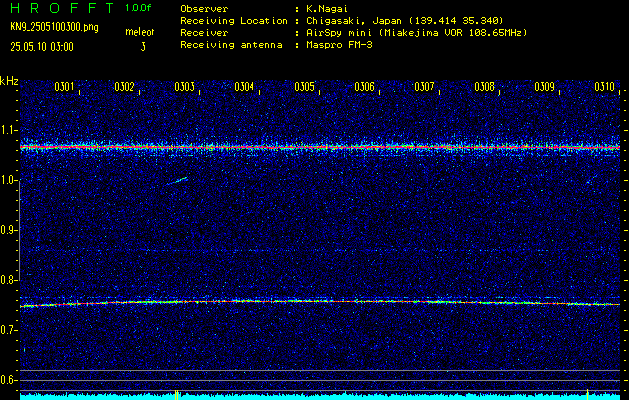Click the version number 1.00f

point(138,8)
